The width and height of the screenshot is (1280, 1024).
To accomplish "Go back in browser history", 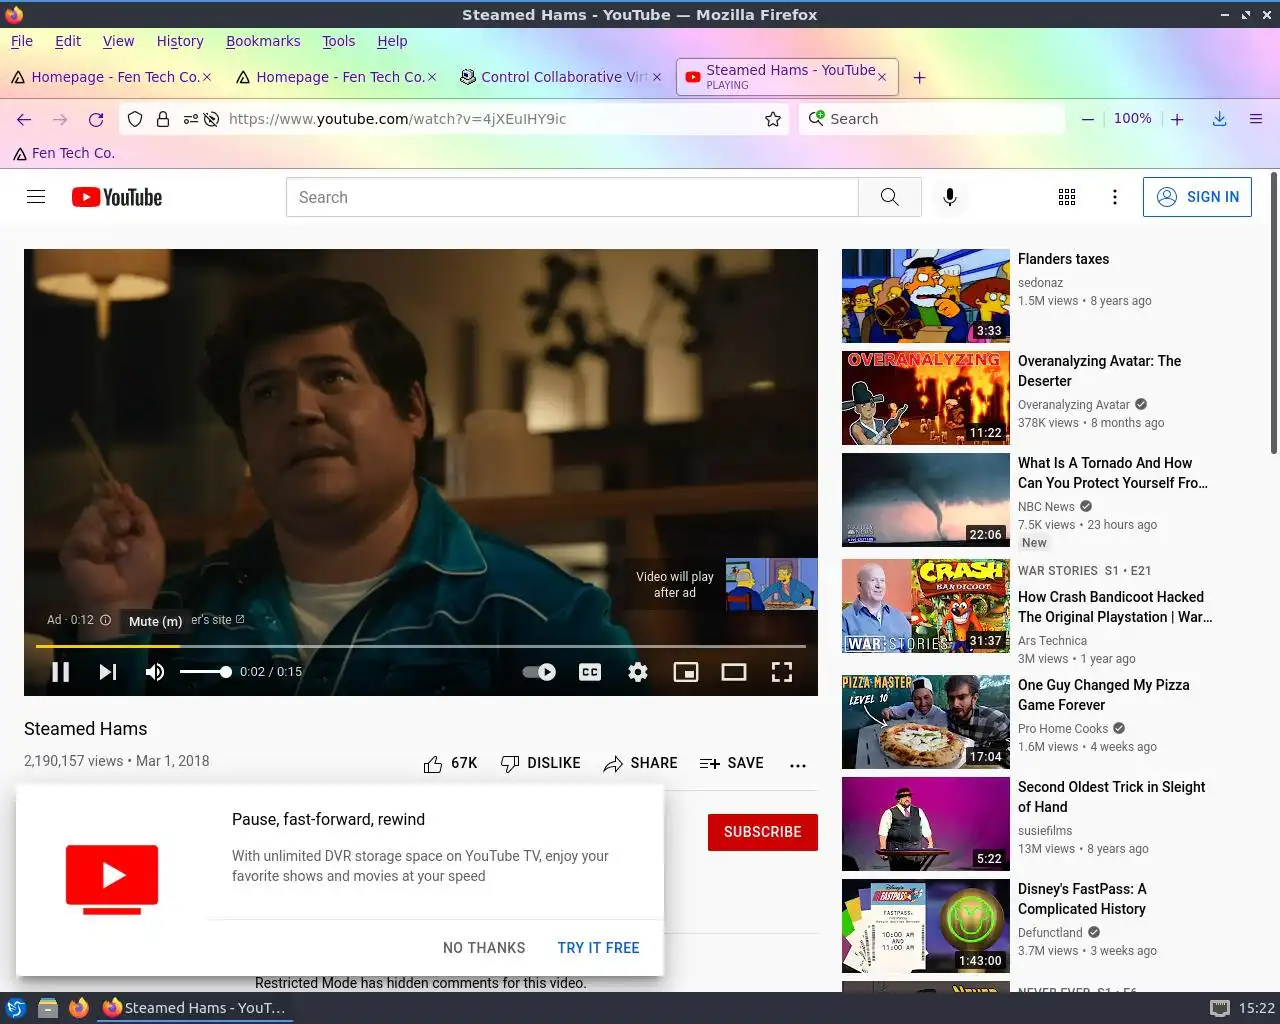I will [x=24, y=119].
